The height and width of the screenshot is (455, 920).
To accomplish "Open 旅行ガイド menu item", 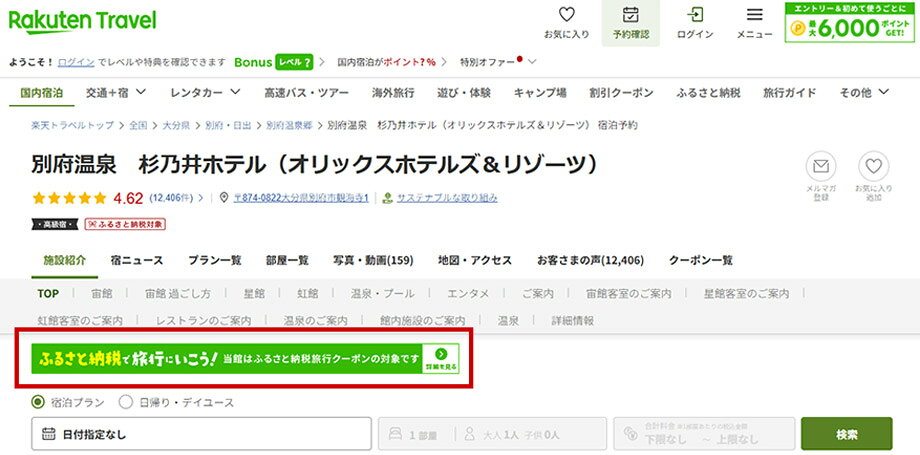I will tap(790, 93).
